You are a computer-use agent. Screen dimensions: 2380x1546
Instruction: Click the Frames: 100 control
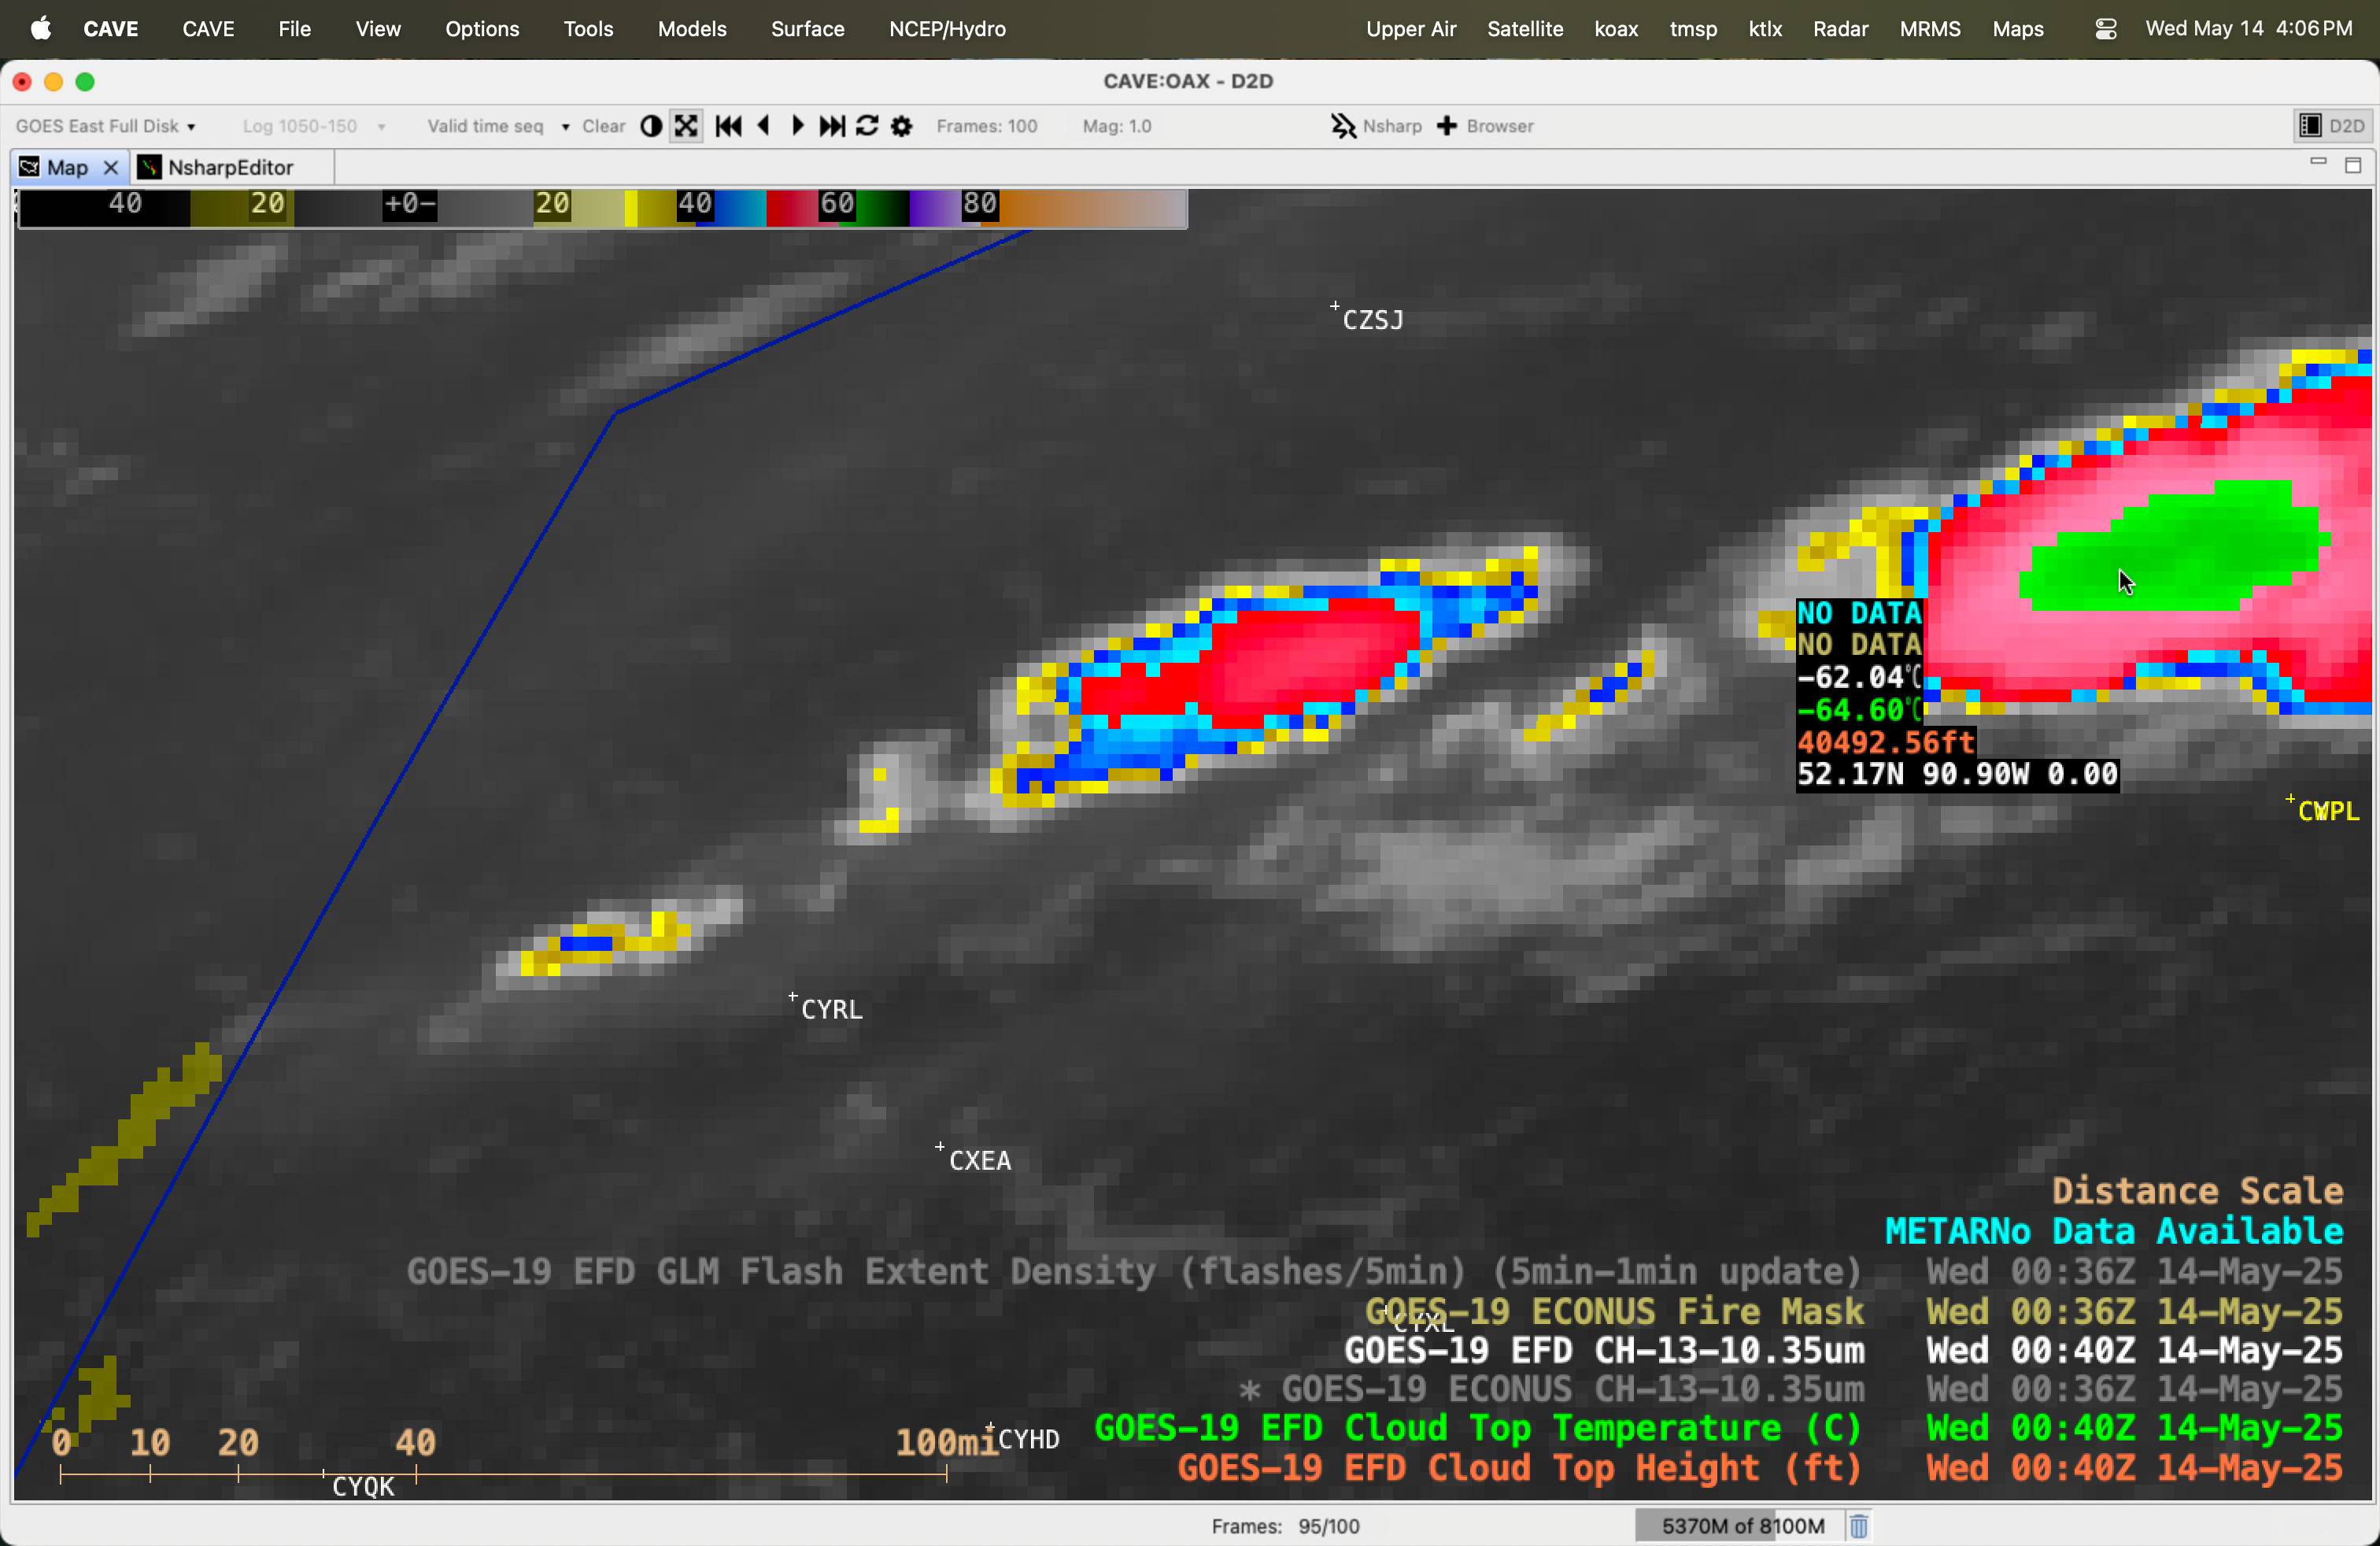987,126
